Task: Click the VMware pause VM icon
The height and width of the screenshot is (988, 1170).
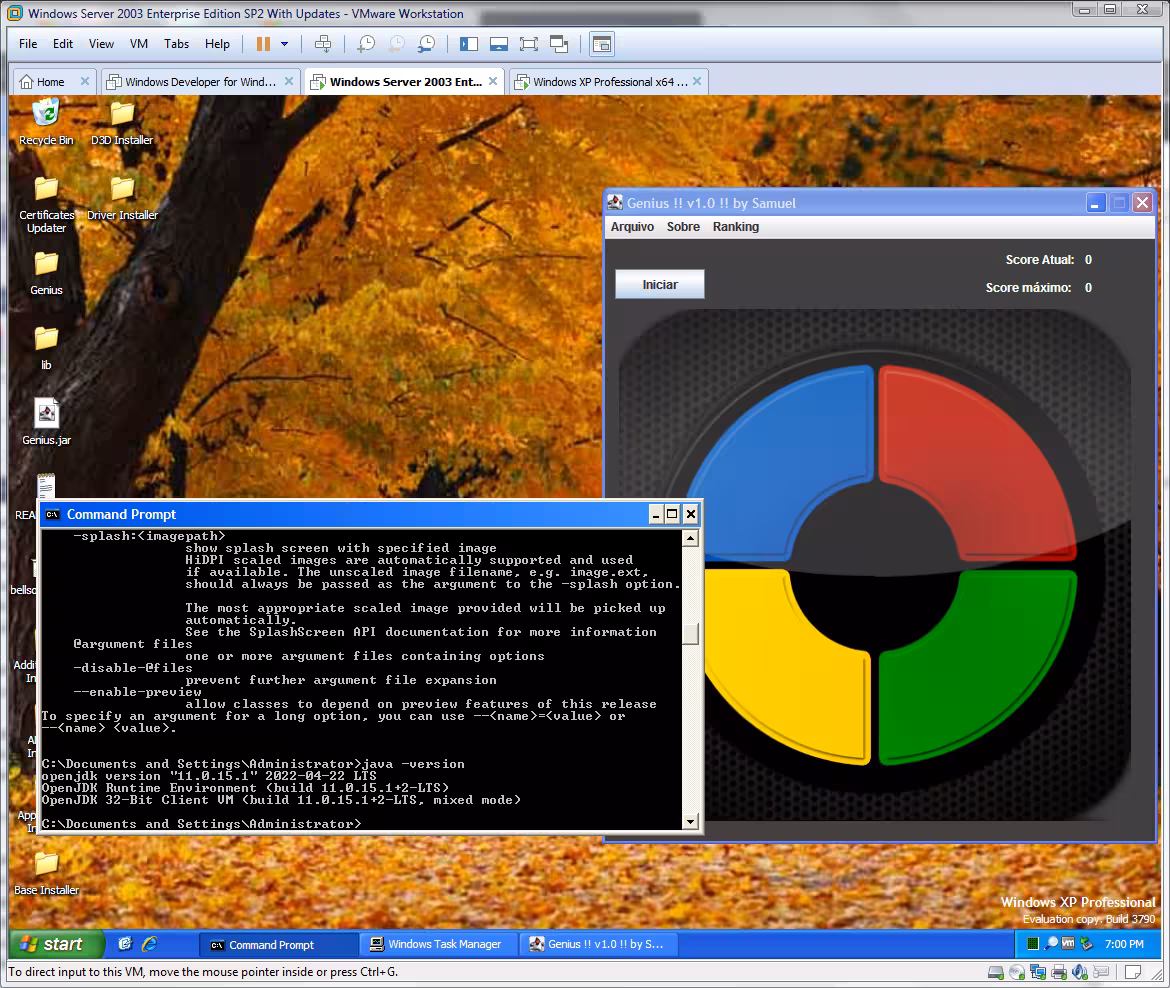Action: (263, 44)
